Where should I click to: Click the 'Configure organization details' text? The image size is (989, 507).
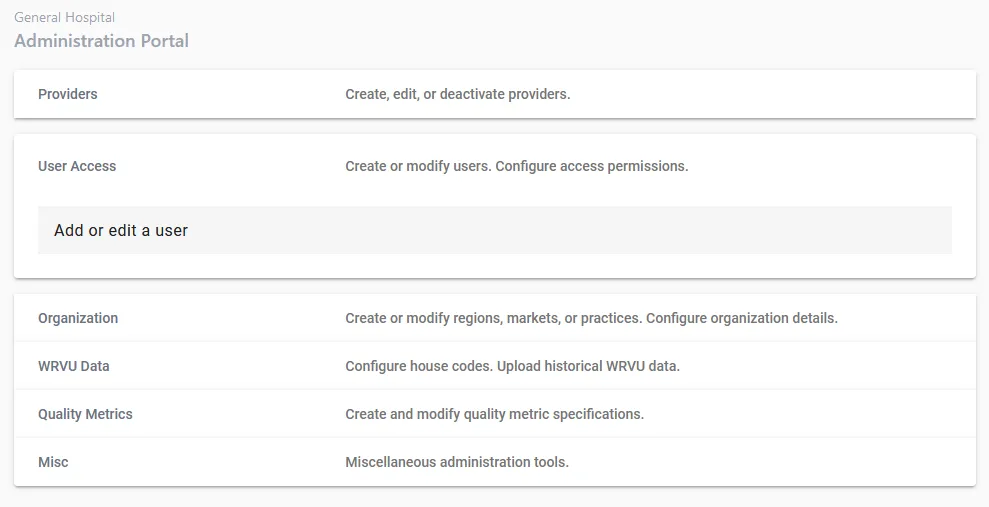coord(741,318)
